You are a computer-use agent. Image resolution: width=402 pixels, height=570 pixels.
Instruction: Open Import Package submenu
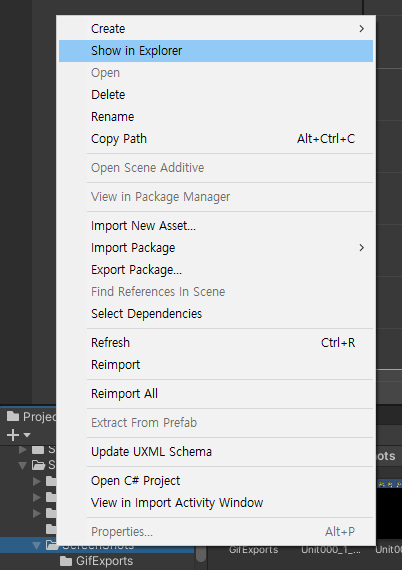point(216,248)
